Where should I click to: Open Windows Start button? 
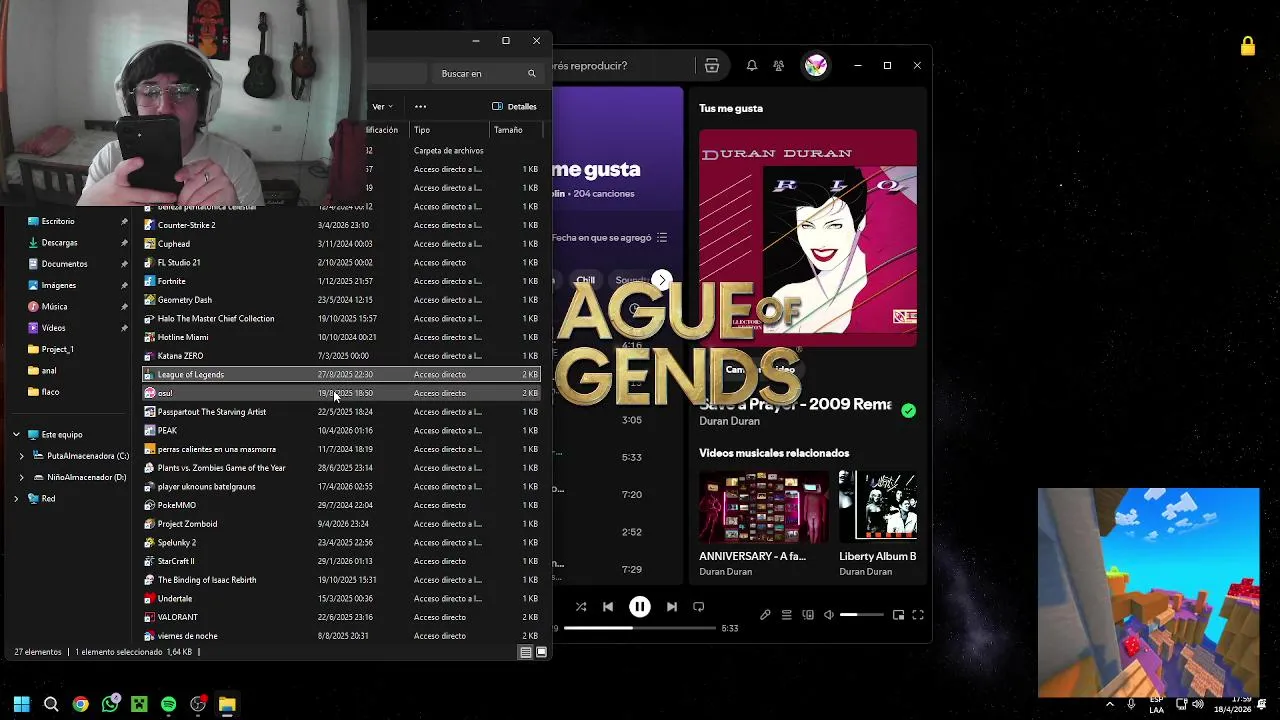pyautogui.click(x=21, y=704)
